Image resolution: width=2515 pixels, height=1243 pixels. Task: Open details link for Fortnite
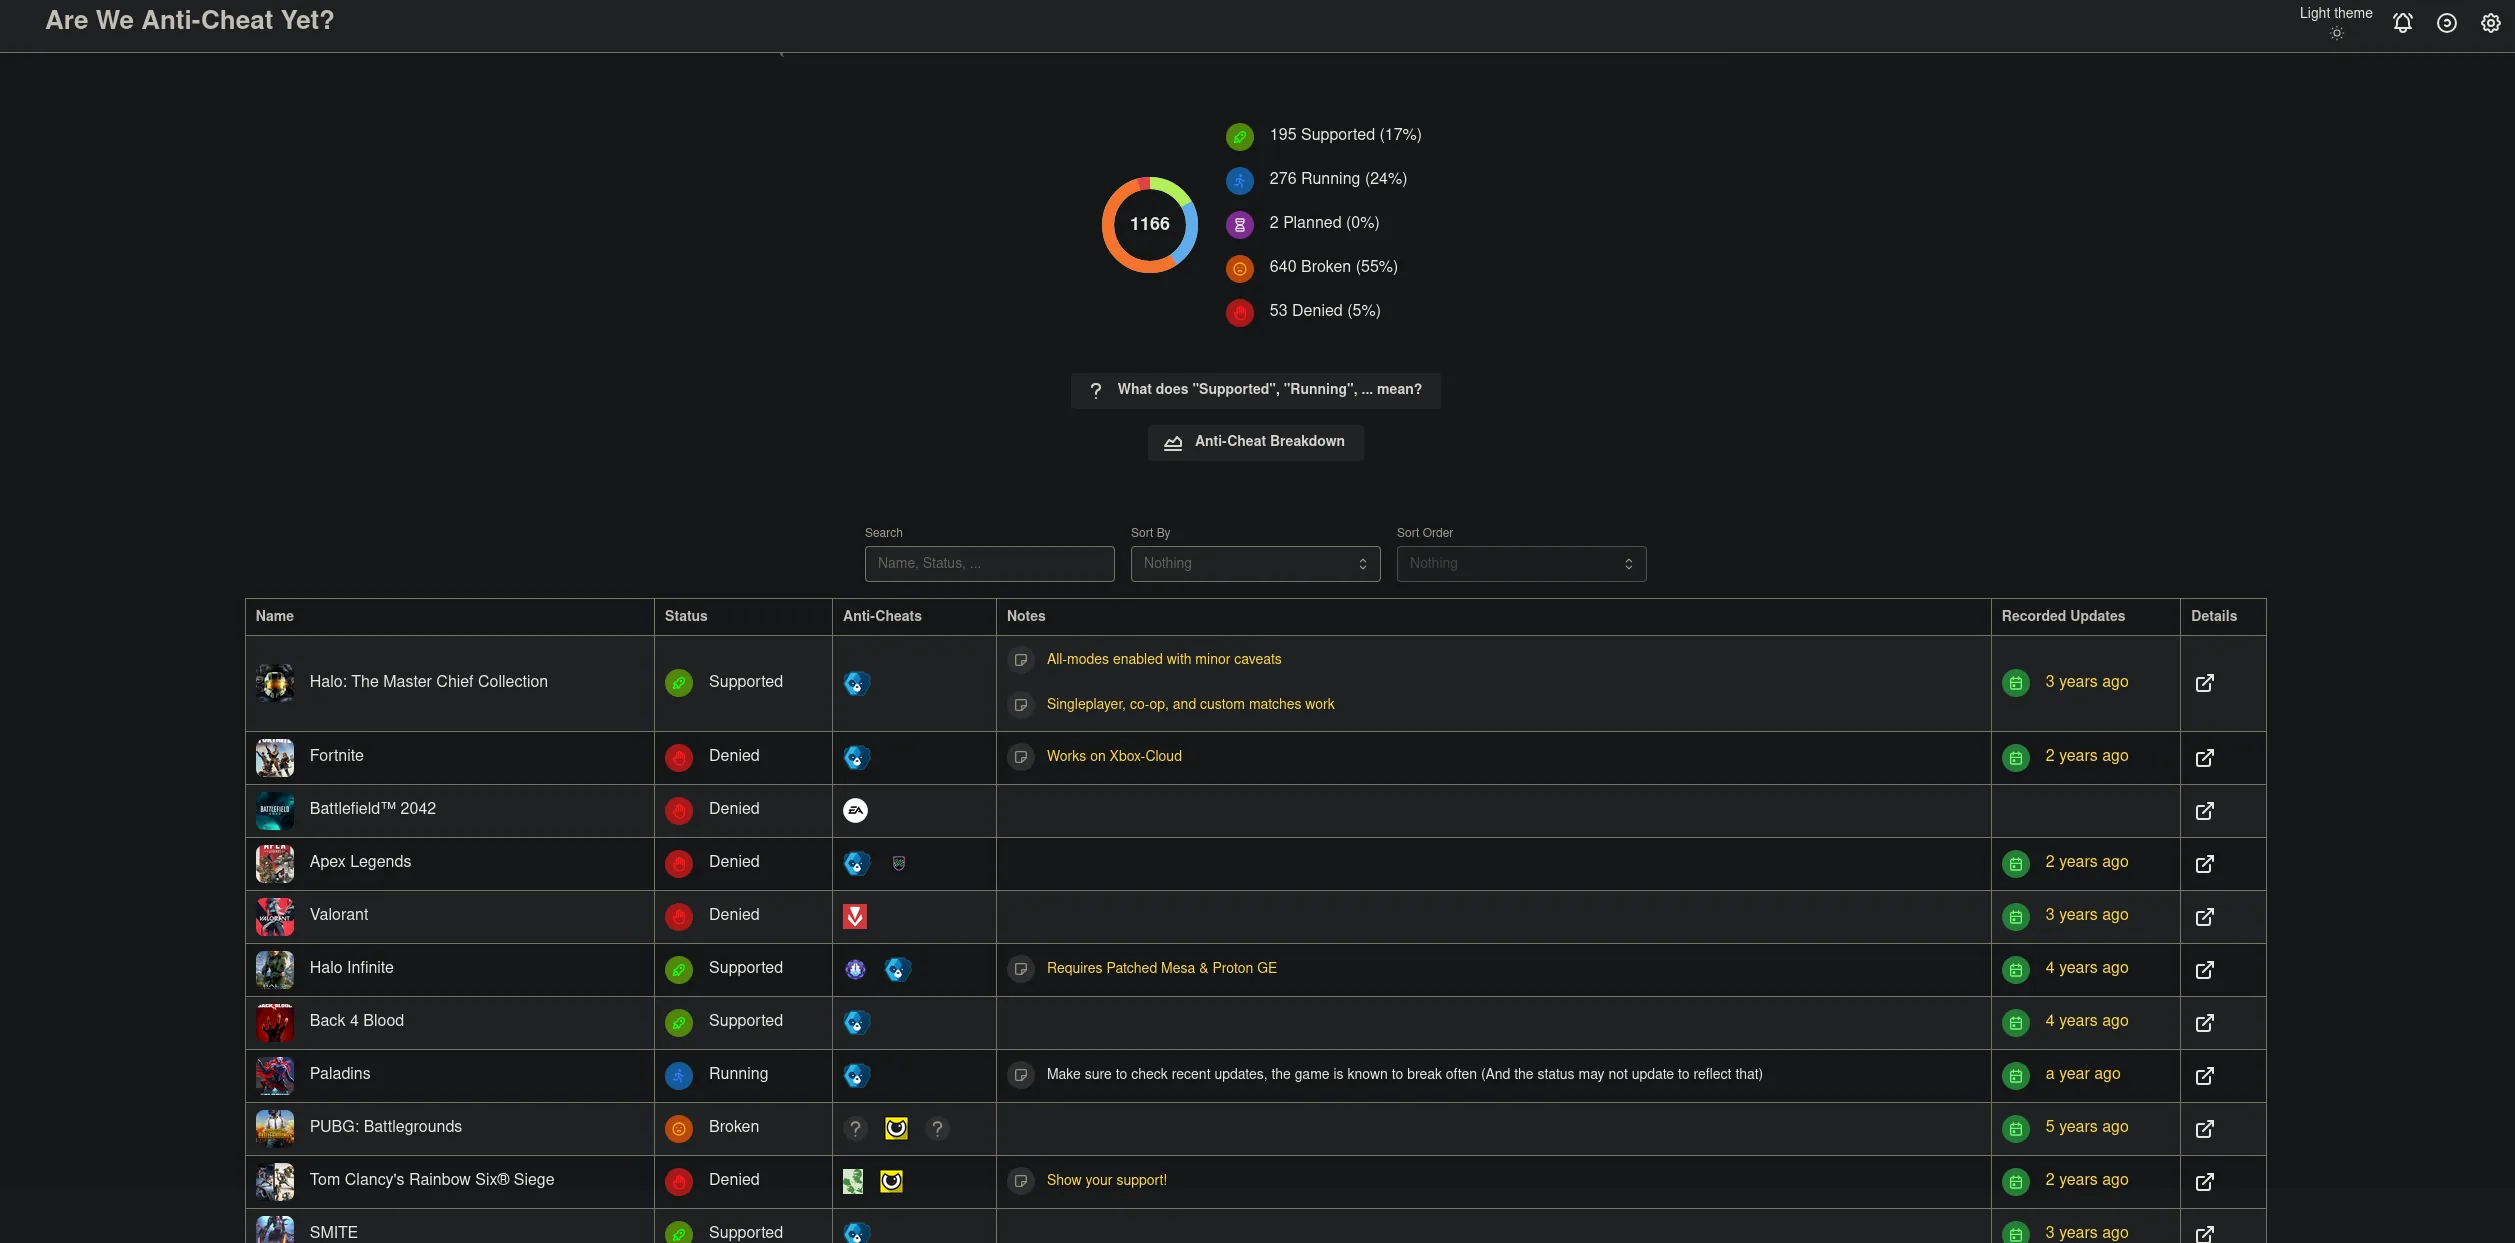2204,758
